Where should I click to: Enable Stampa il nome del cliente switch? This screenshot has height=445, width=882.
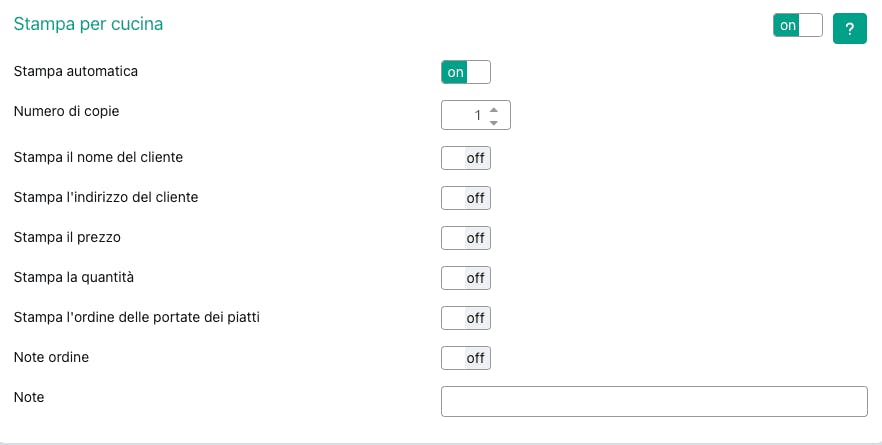coord(466,158)
